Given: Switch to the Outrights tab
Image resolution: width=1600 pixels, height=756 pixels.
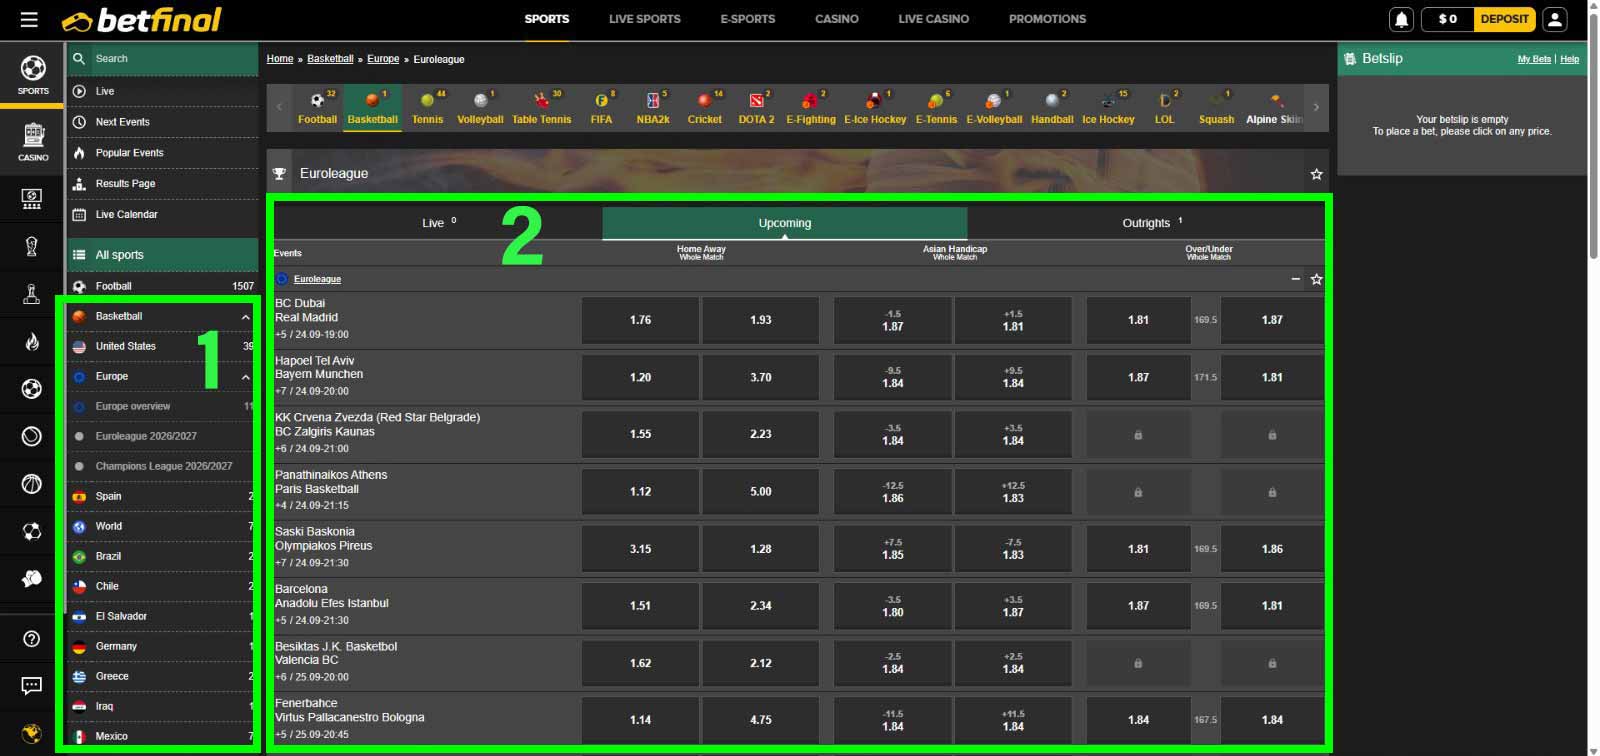Looking at the screenshot, I should point(1146,223).
